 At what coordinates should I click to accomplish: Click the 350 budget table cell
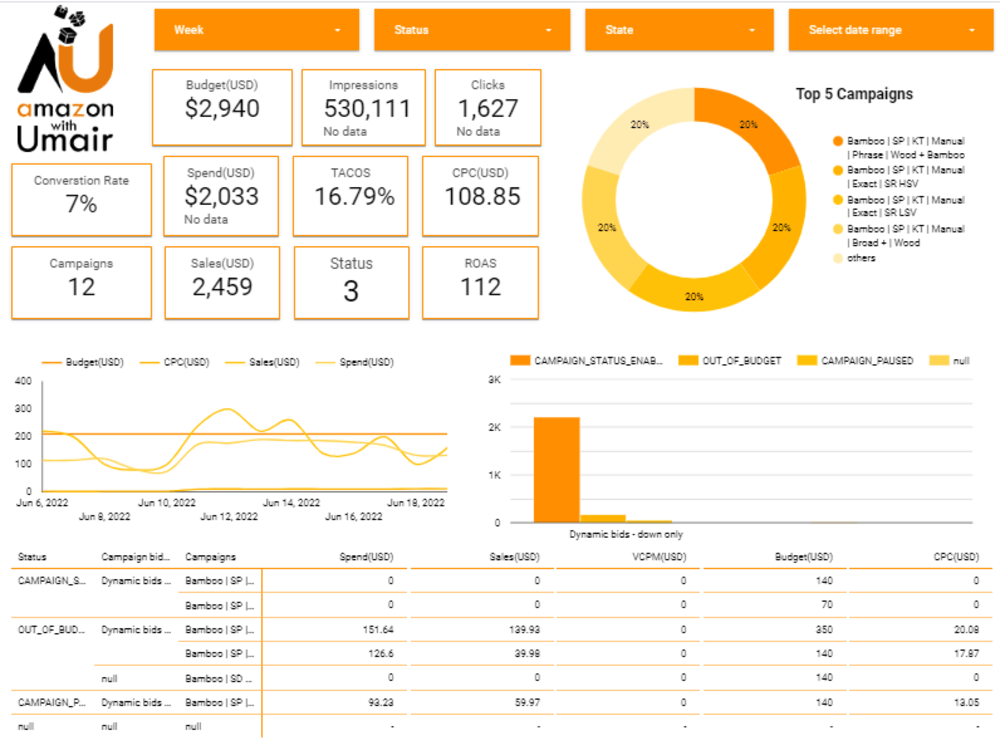(x=824, y=630)
